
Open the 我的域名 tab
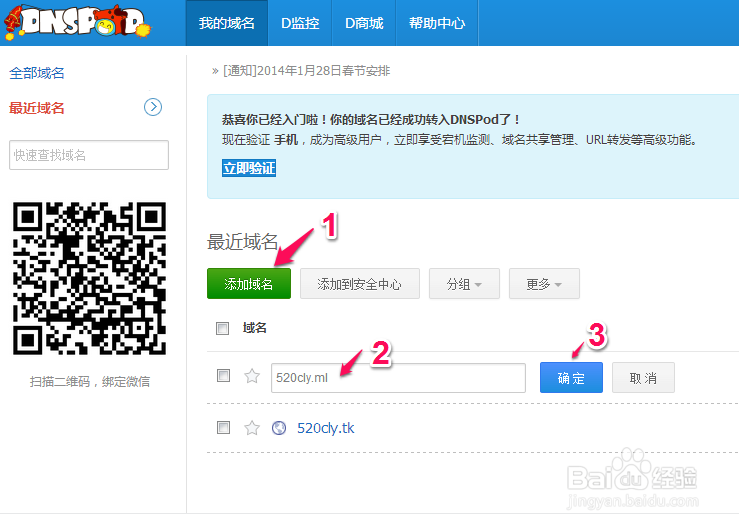pyautogui.click(x=227, y=23)
